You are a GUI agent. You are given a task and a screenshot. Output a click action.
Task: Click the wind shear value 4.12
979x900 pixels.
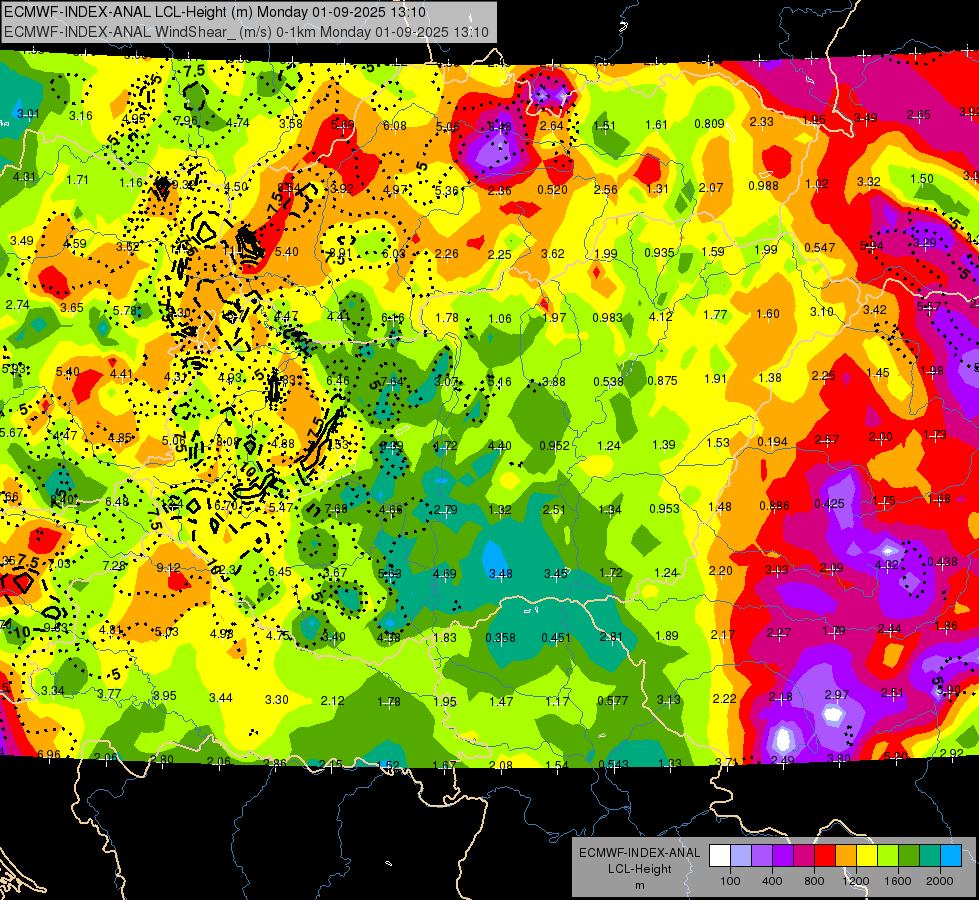pyautogui.click(x=661, y=317)
